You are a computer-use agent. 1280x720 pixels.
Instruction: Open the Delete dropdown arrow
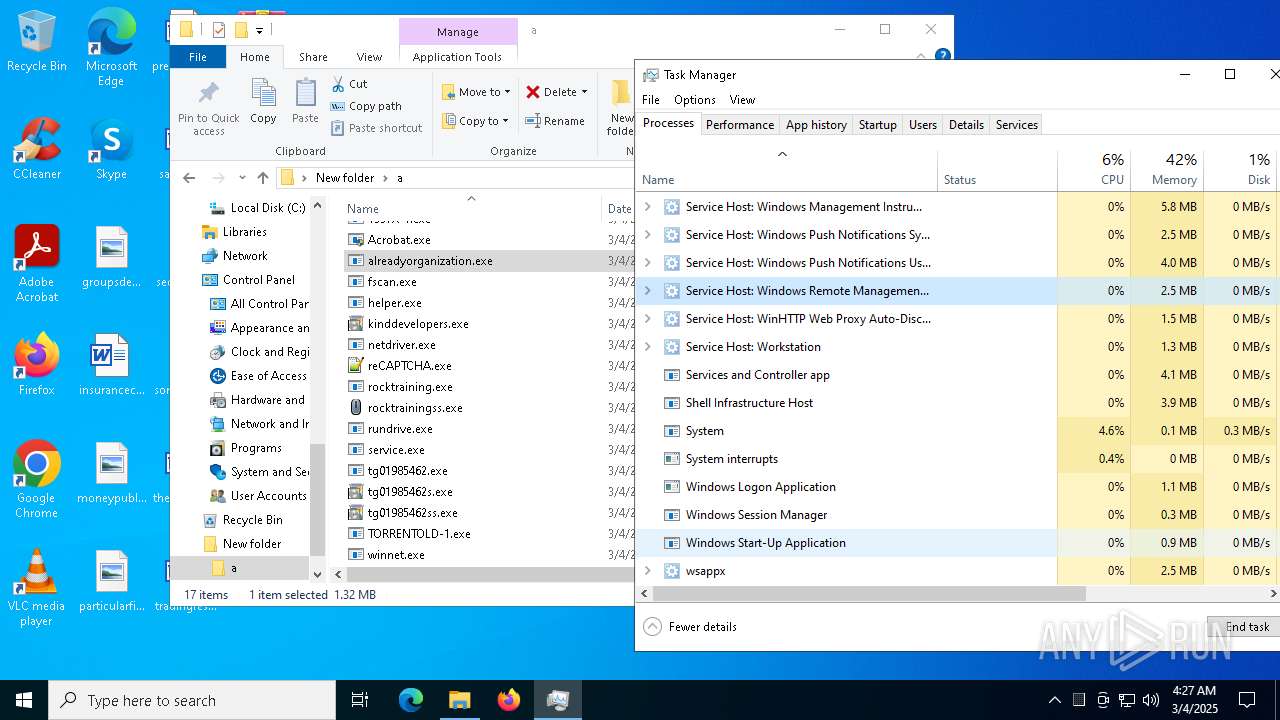(584, 92)
